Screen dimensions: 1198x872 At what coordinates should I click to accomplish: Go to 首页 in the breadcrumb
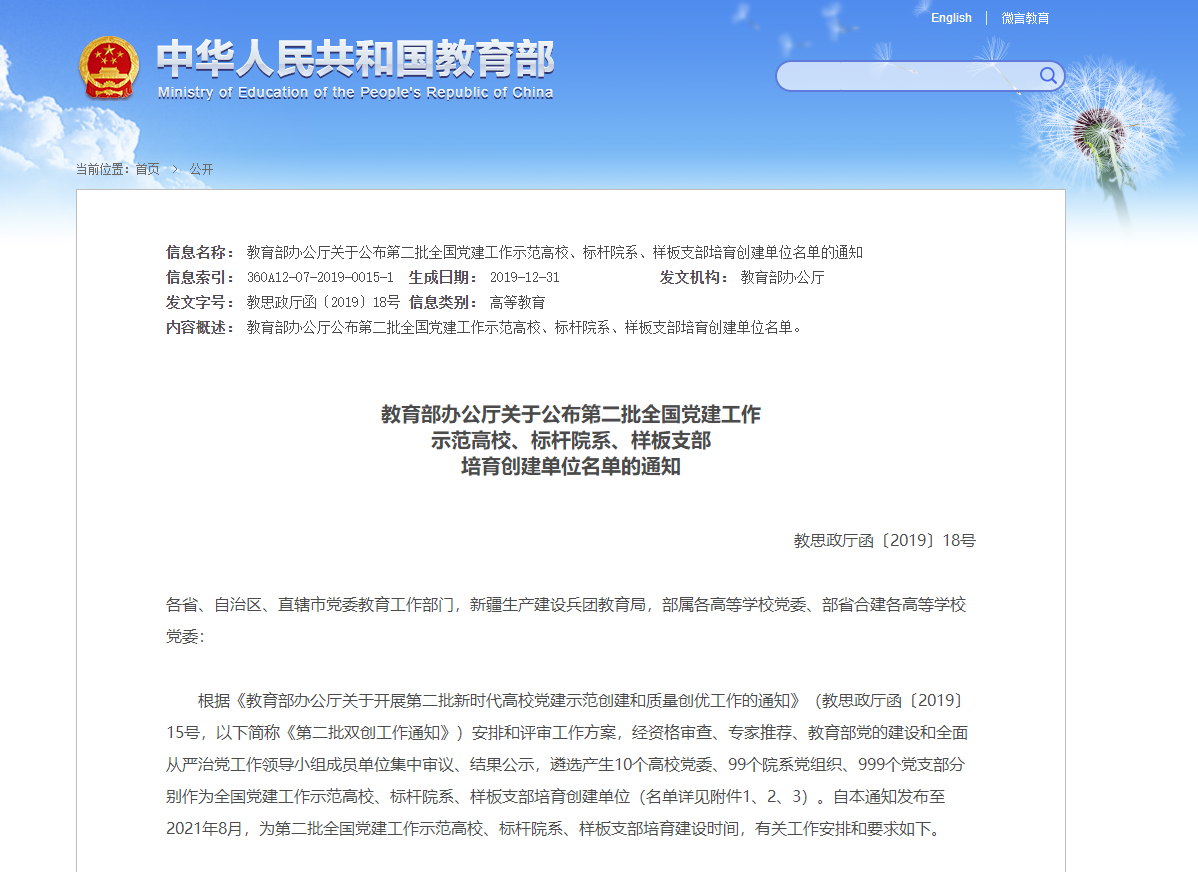[147, 169]
